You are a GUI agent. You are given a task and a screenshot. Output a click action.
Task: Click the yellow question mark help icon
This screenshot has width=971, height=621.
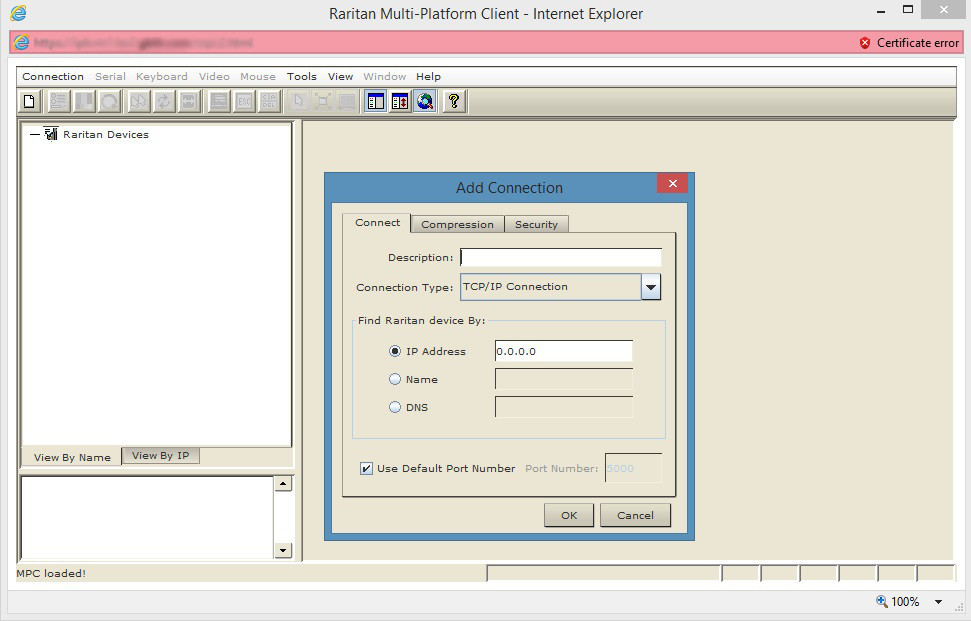454,101
